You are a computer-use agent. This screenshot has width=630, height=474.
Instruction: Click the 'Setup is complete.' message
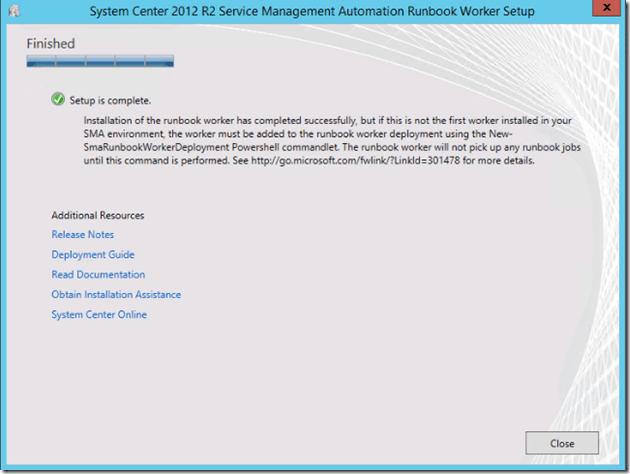pos(110,100)
